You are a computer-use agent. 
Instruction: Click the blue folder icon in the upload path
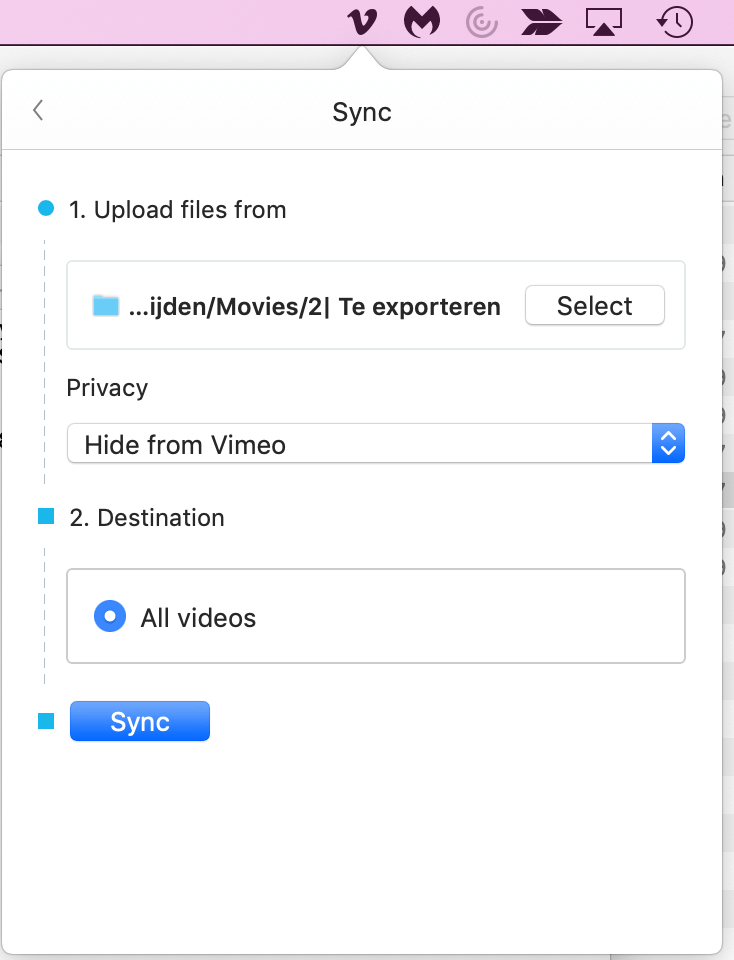[105, 306]
